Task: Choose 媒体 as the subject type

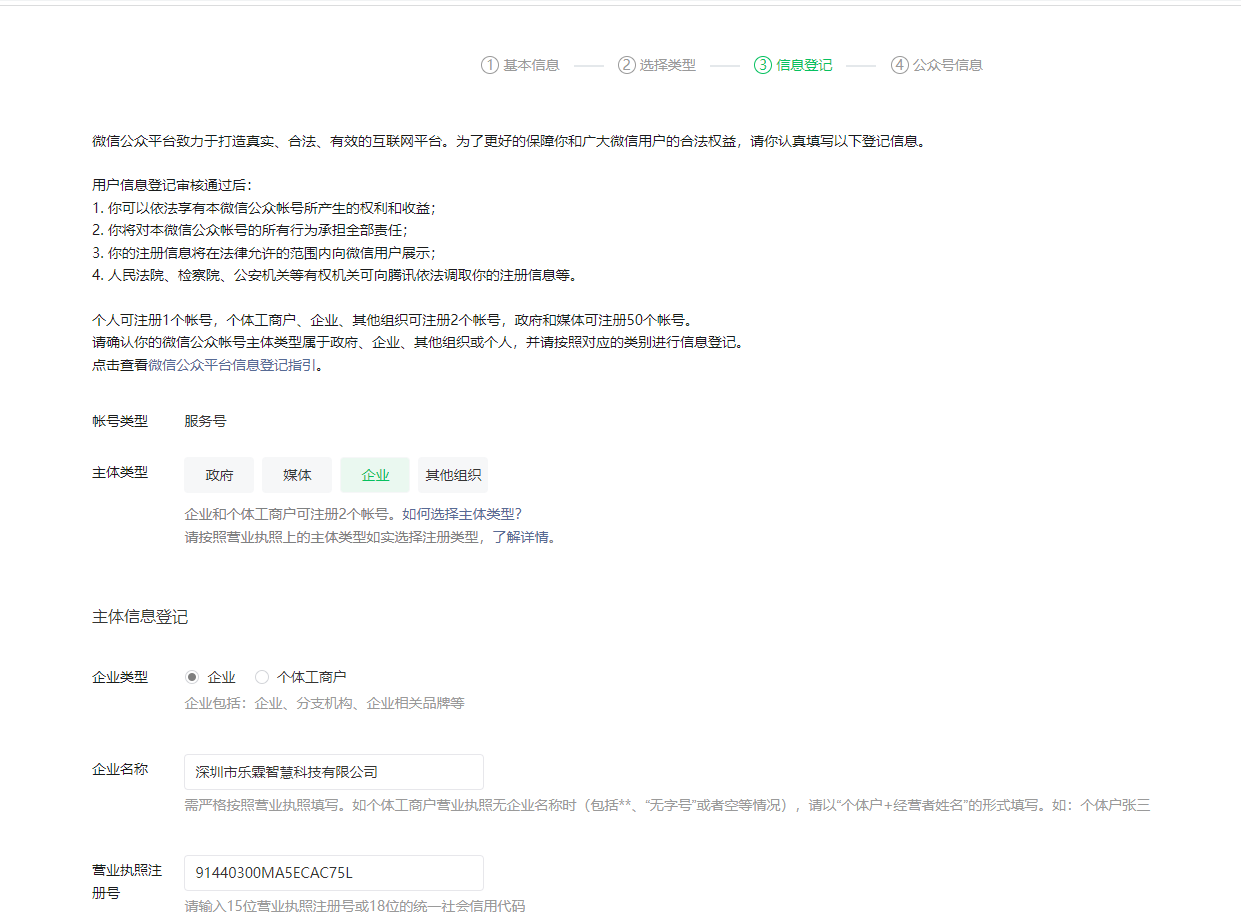Action: click(297, 475)
